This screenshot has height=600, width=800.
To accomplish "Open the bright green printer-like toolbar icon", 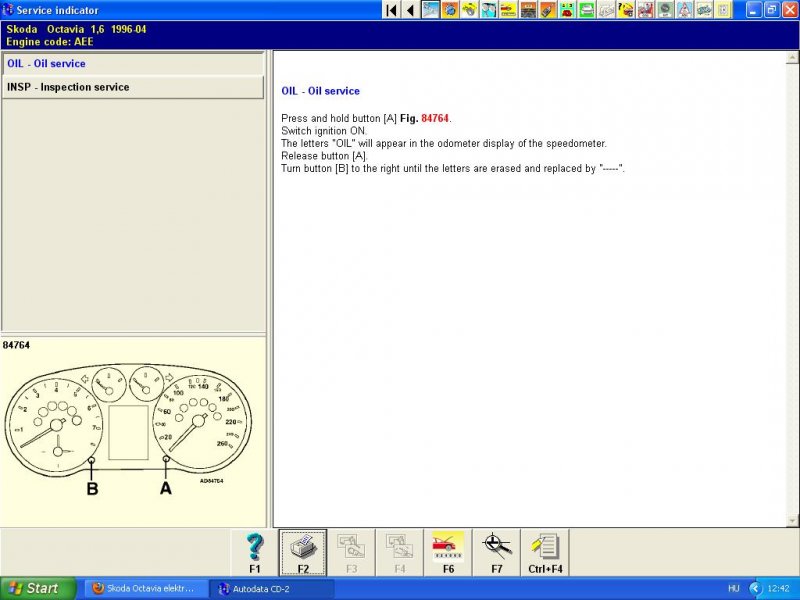I will [x=587, y=10].
